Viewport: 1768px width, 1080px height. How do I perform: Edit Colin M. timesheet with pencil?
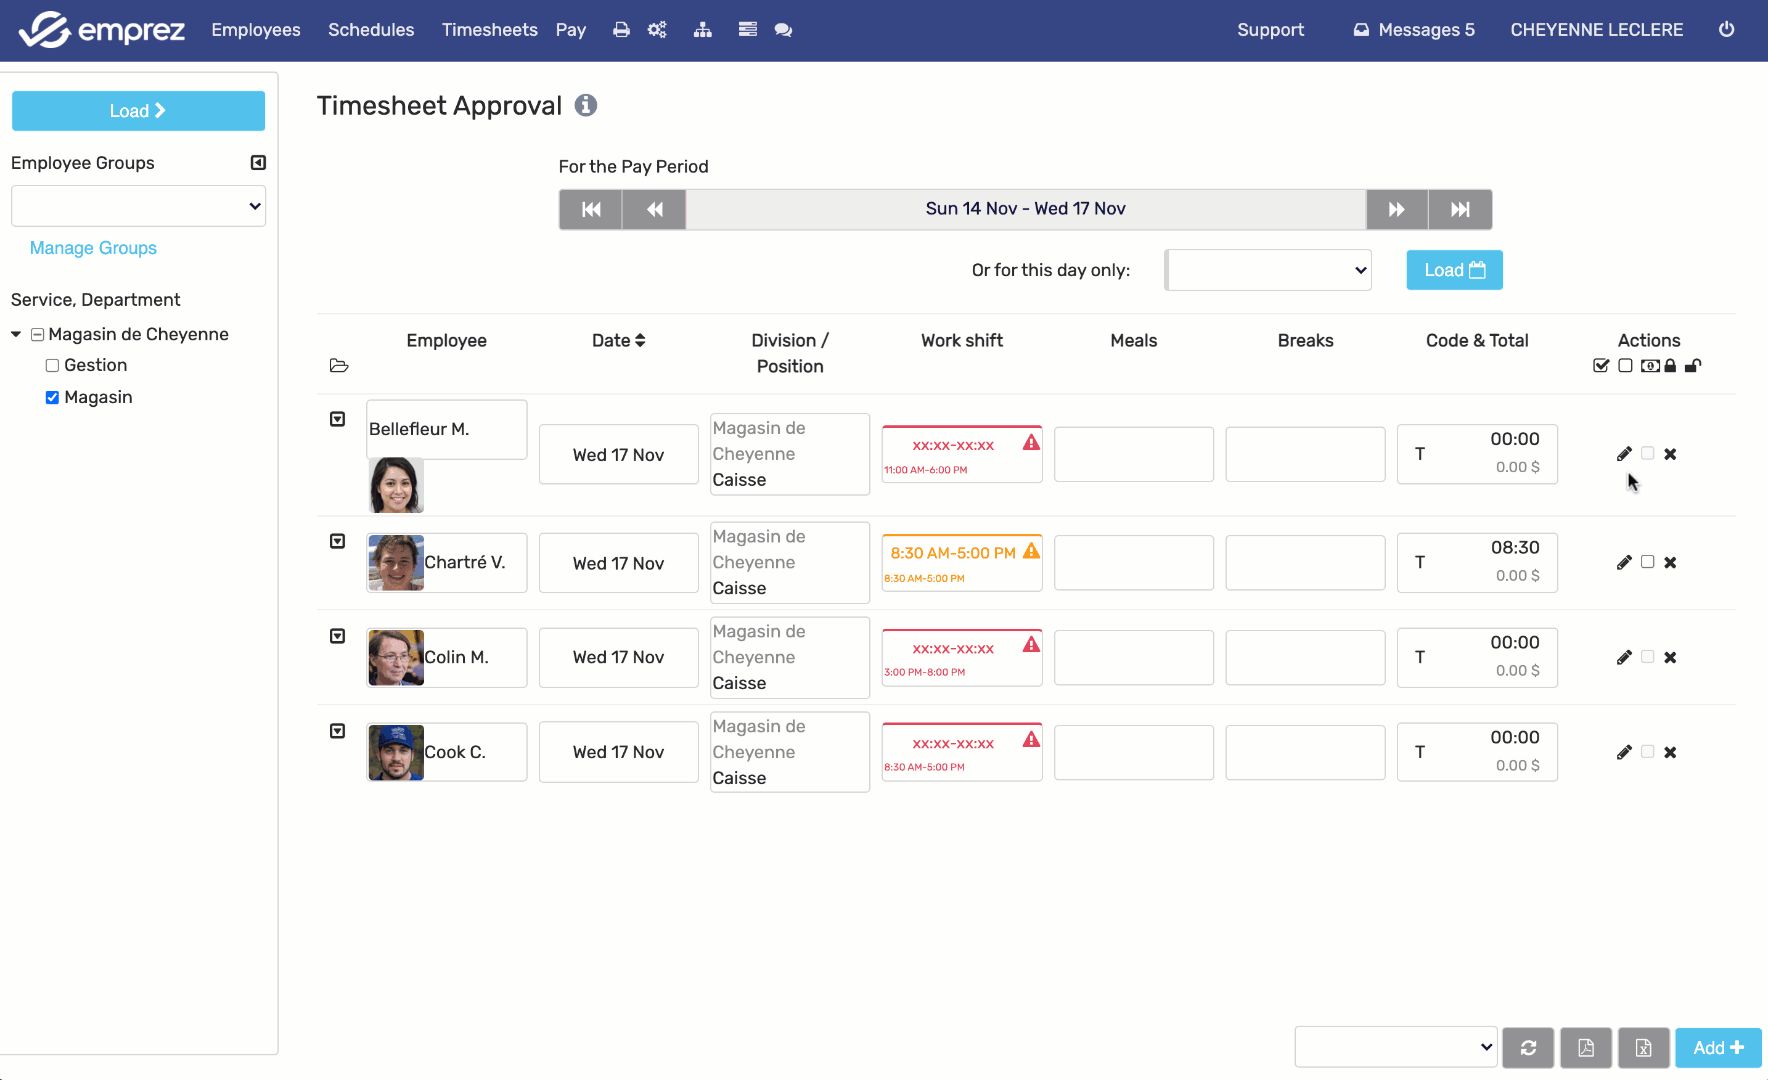tap(1624, 658)
